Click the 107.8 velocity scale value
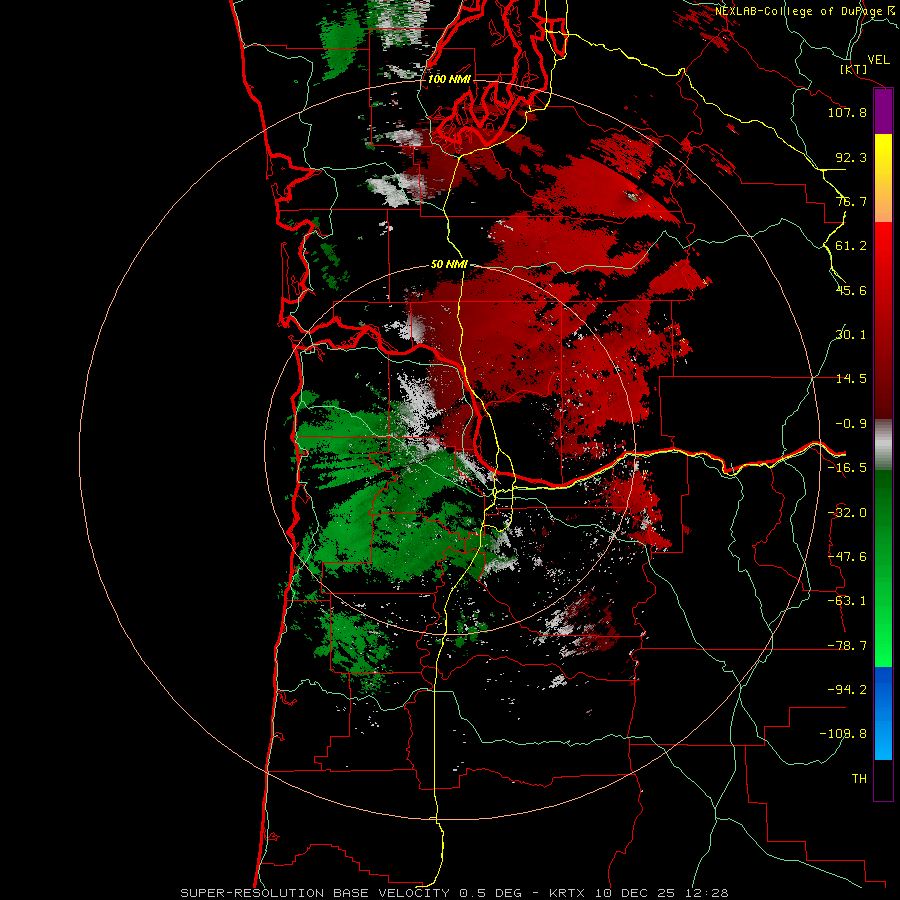The width and height of the screenshot is (900, 900). point(847,112)
